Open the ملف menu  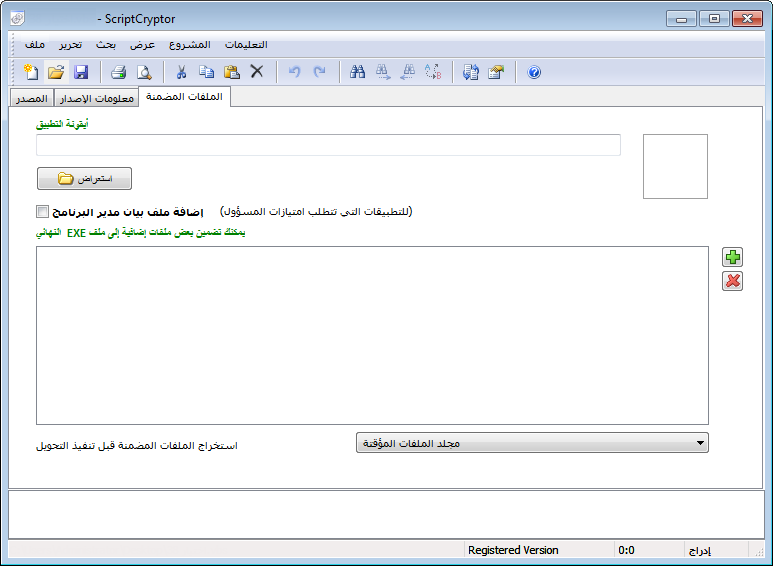coord(35,45)
